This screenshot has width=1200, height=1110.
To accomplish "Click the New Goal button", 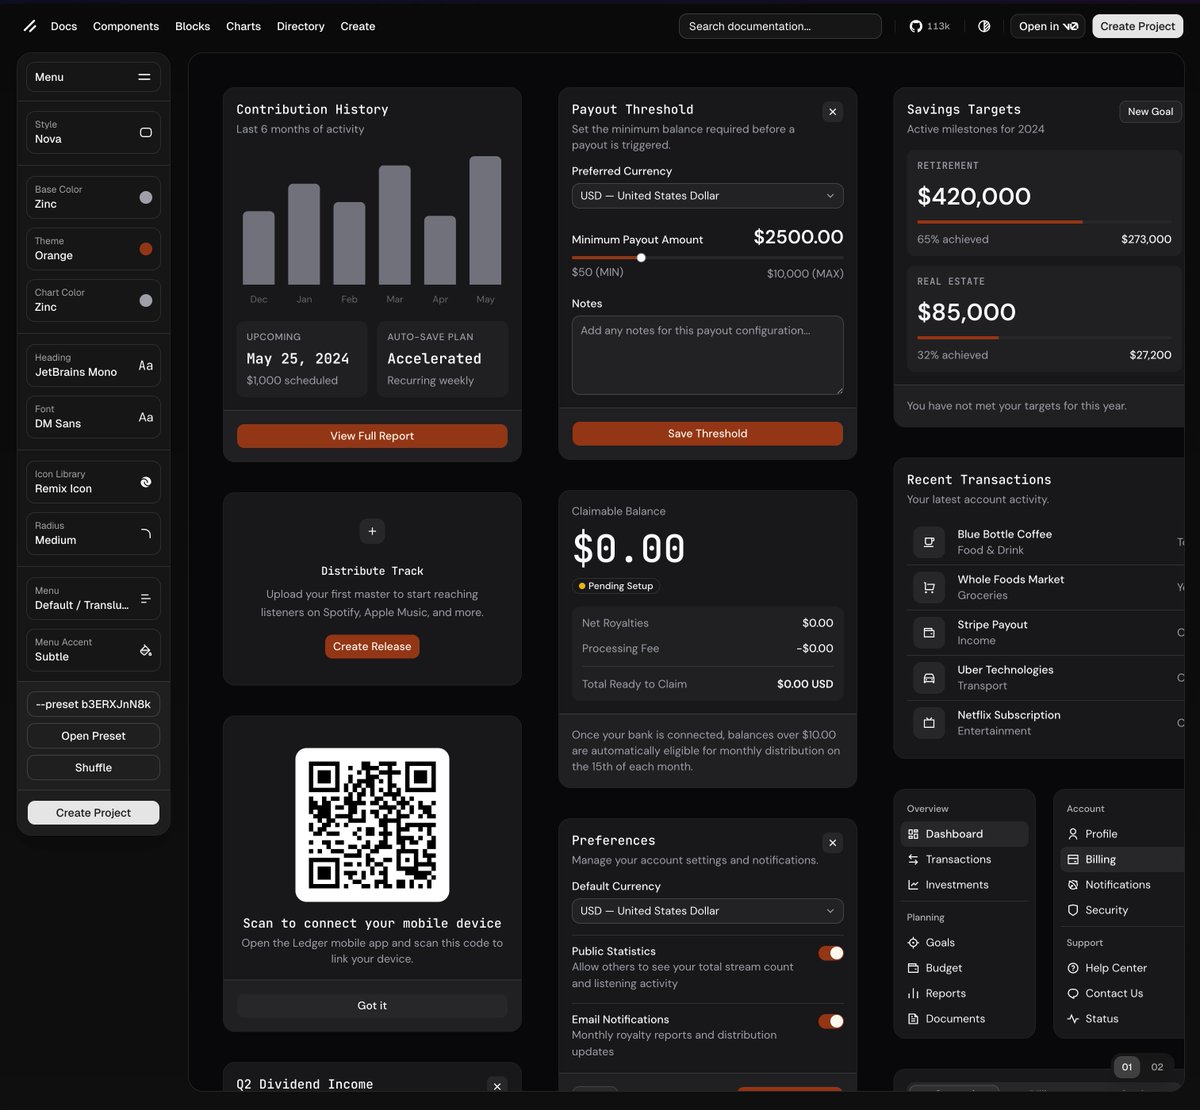I will 1150,112.
